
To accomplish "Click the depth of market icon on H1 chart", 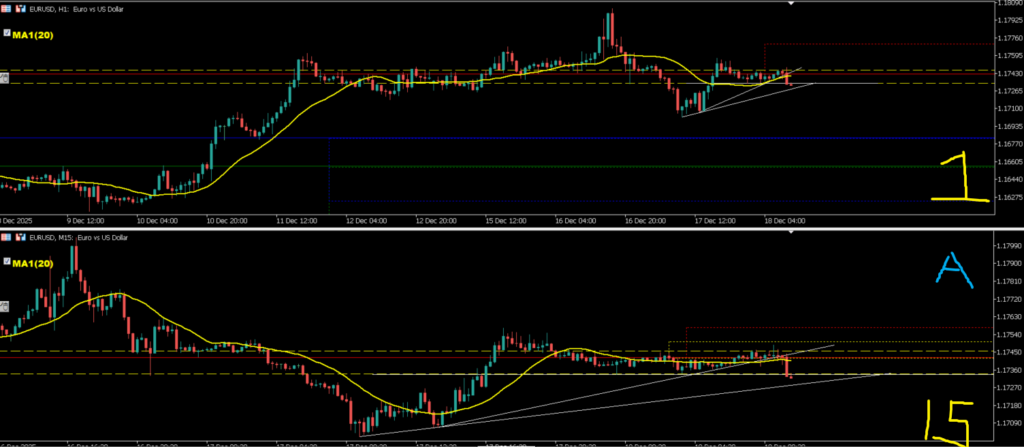I will [x=18, y=6].
